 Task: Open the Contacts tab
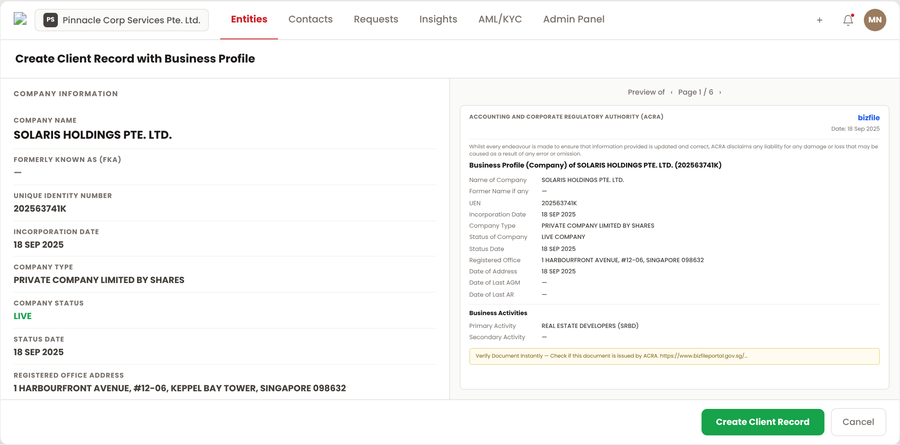coord(311,20)
